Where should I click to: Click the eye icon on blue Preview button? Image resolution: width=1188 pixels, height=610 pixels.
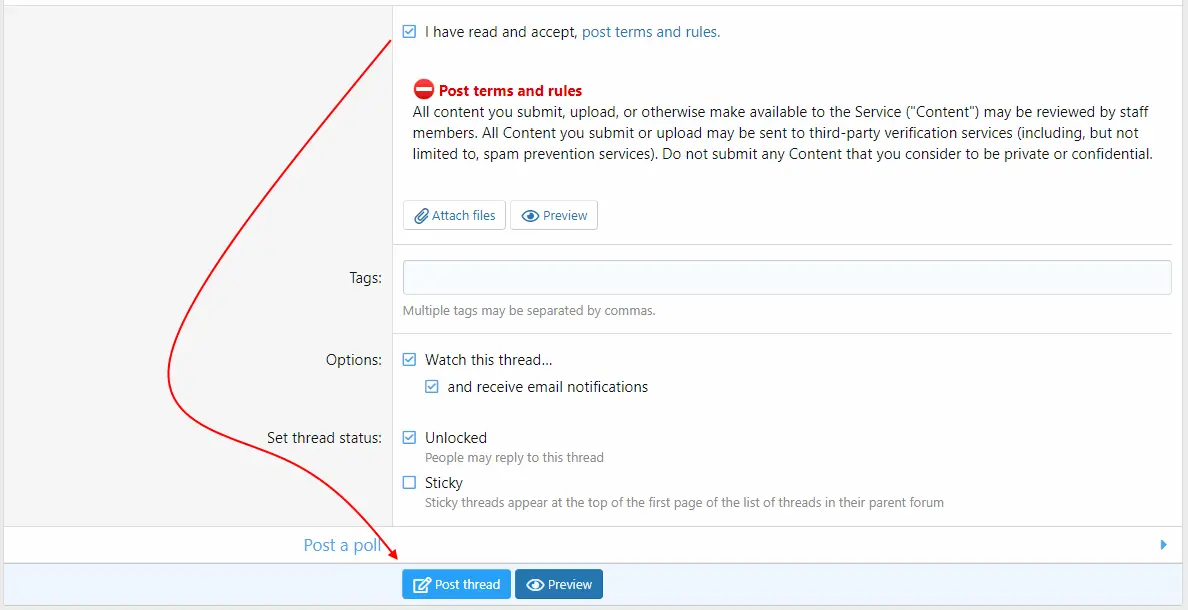click(536, 585)
